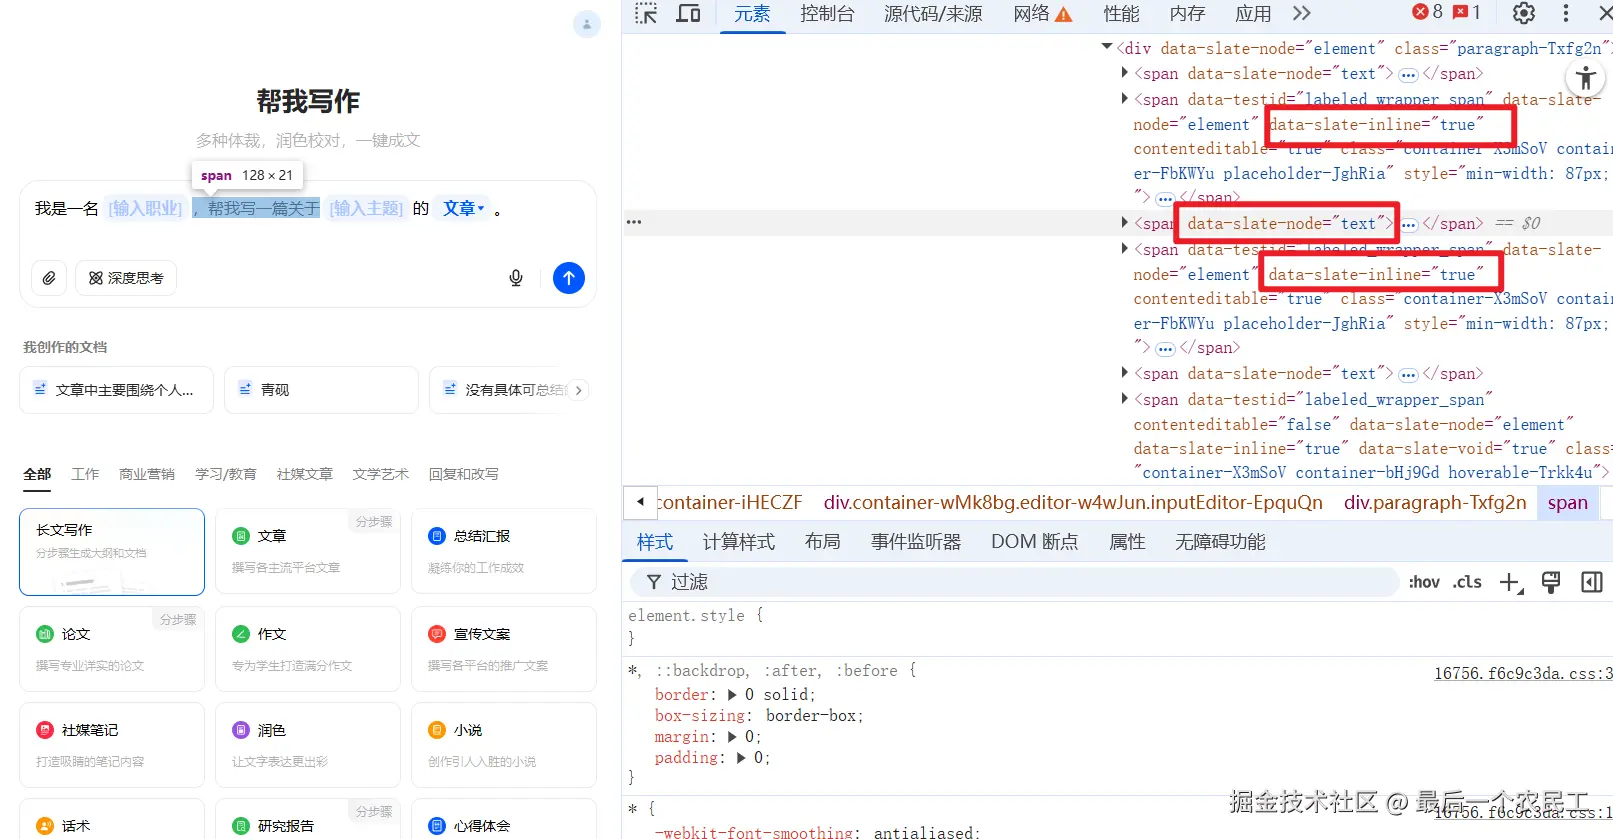Open the 计算样式 Computed tab

738,542
